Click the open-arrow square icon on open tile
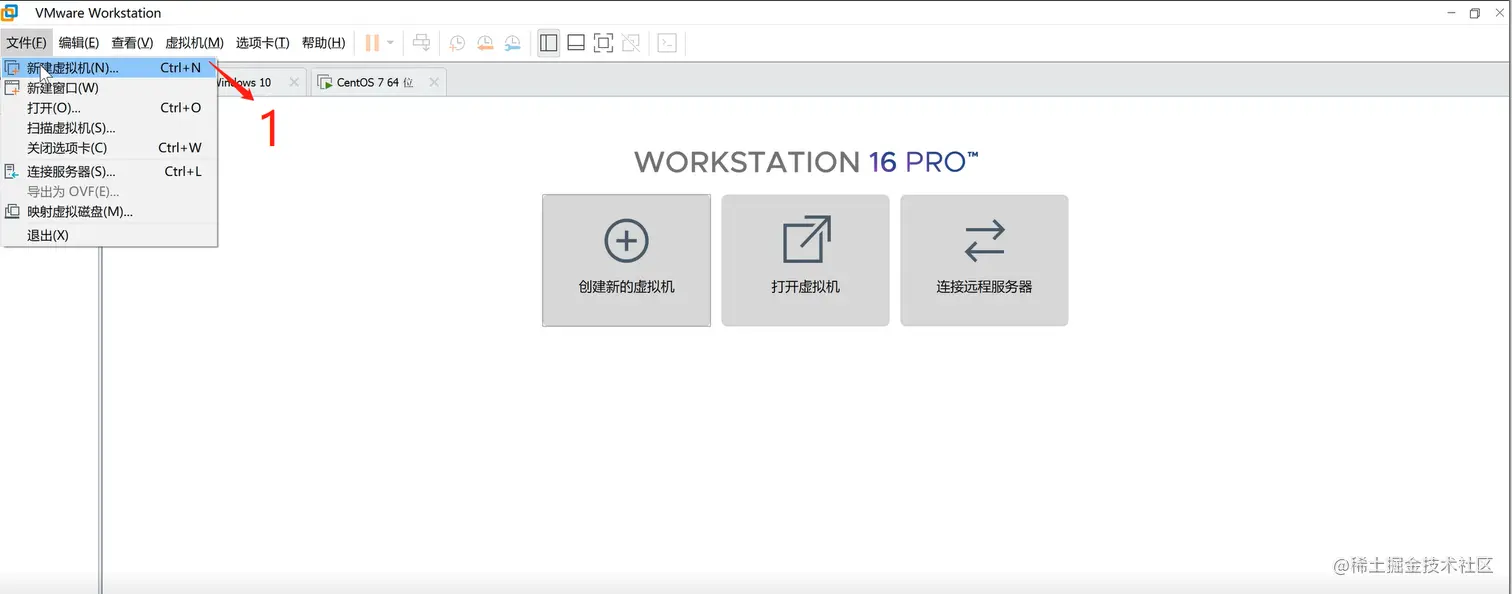Screen dimensions: 1512x594 [x=806, y=240]
